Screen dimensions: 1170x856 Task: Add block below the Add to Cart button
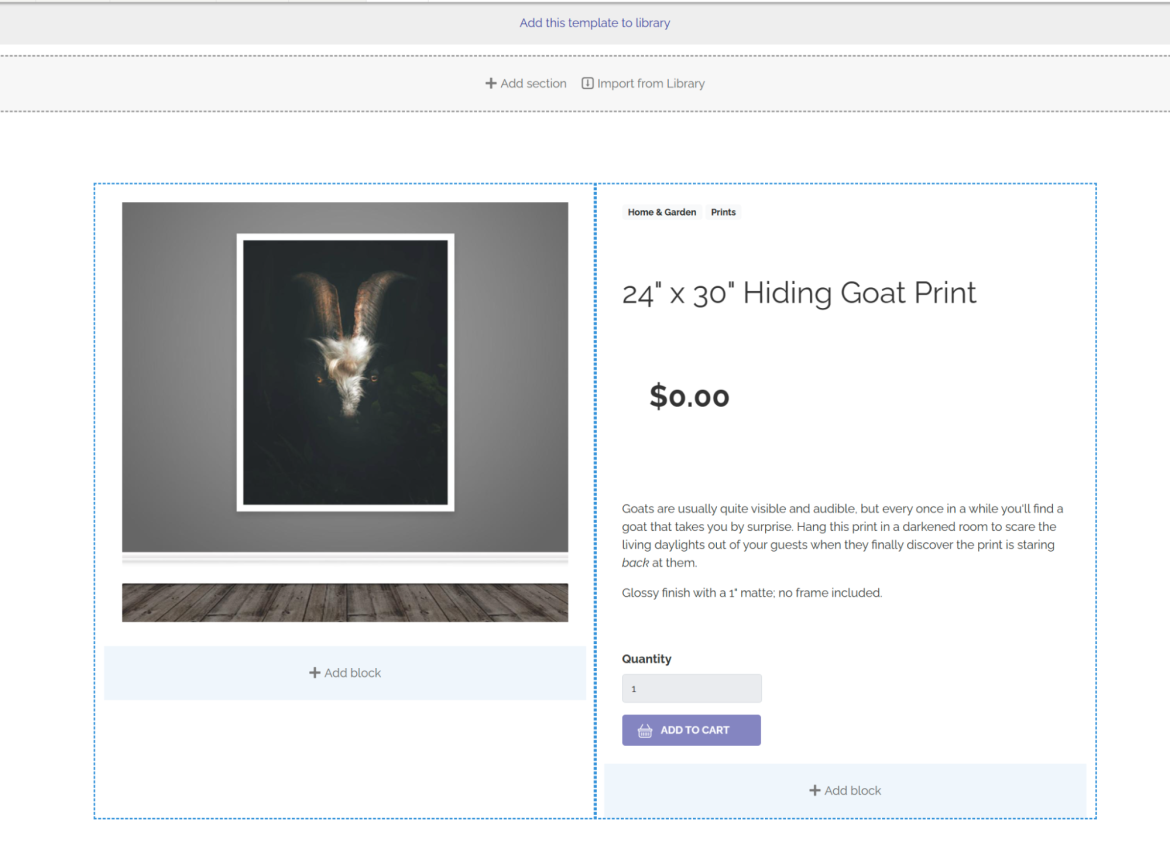pos(845,791)
